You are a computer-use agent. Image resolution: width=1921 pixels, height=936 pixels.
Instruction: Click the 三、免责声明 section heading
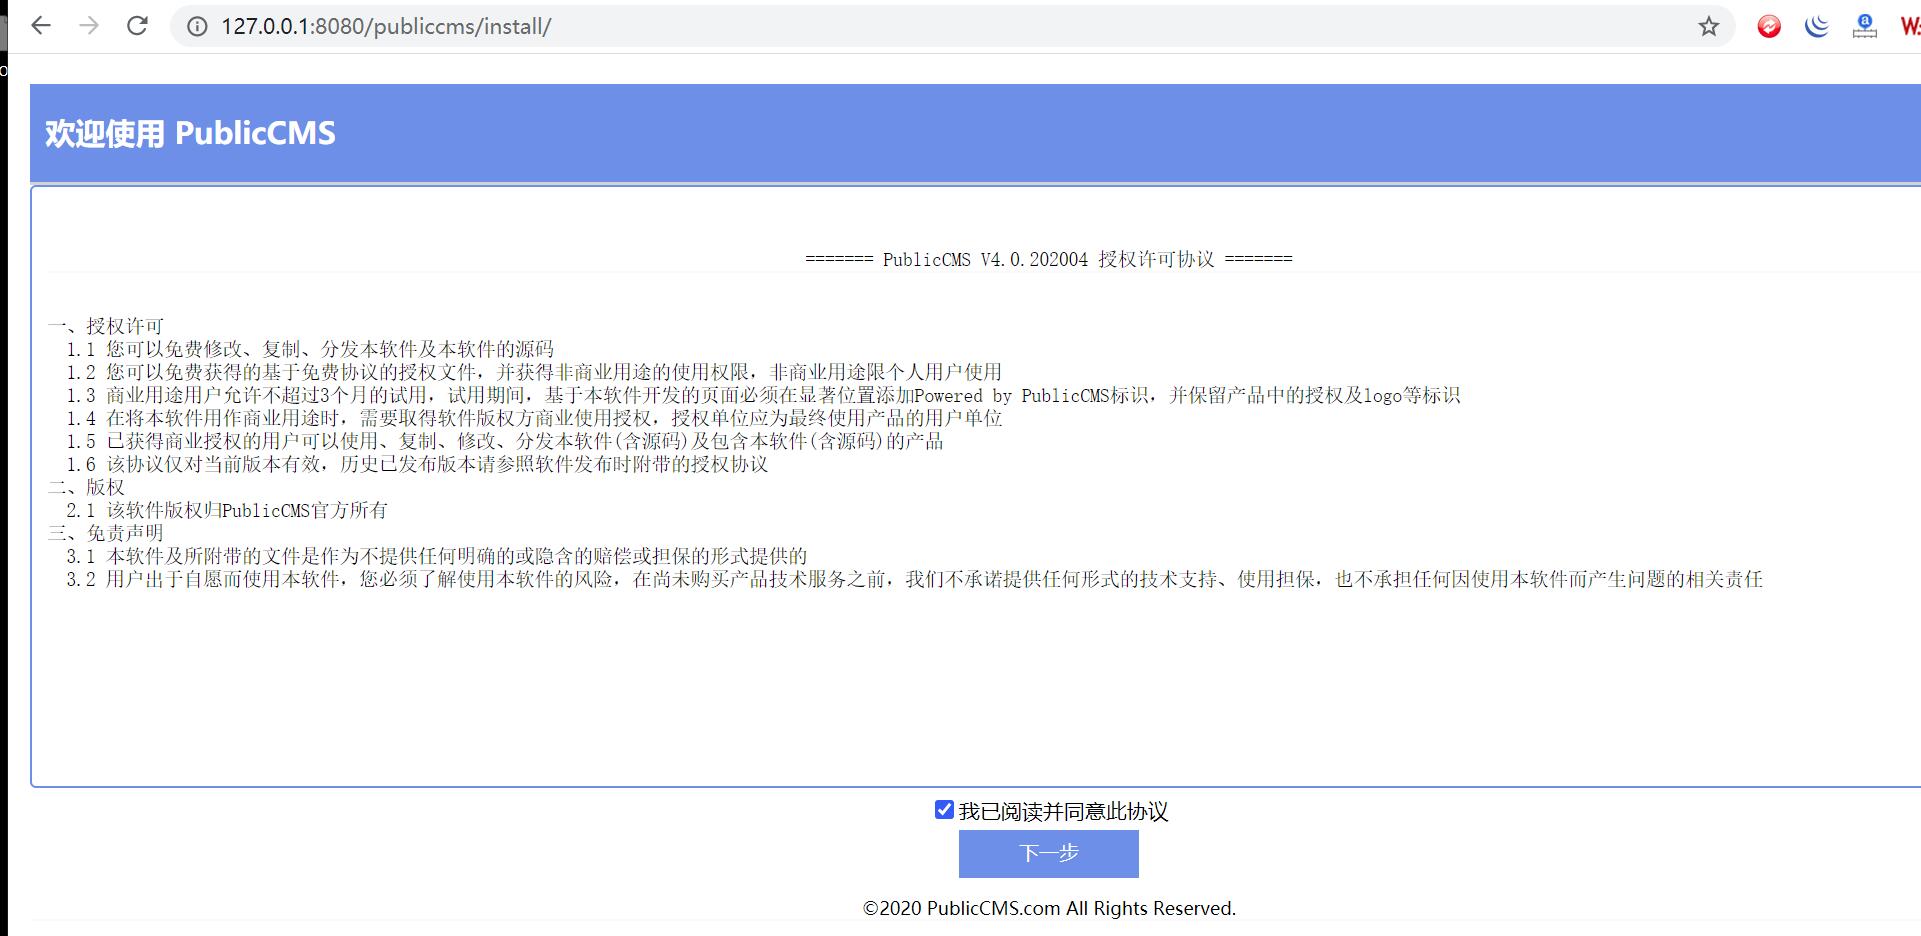point(105,533)
